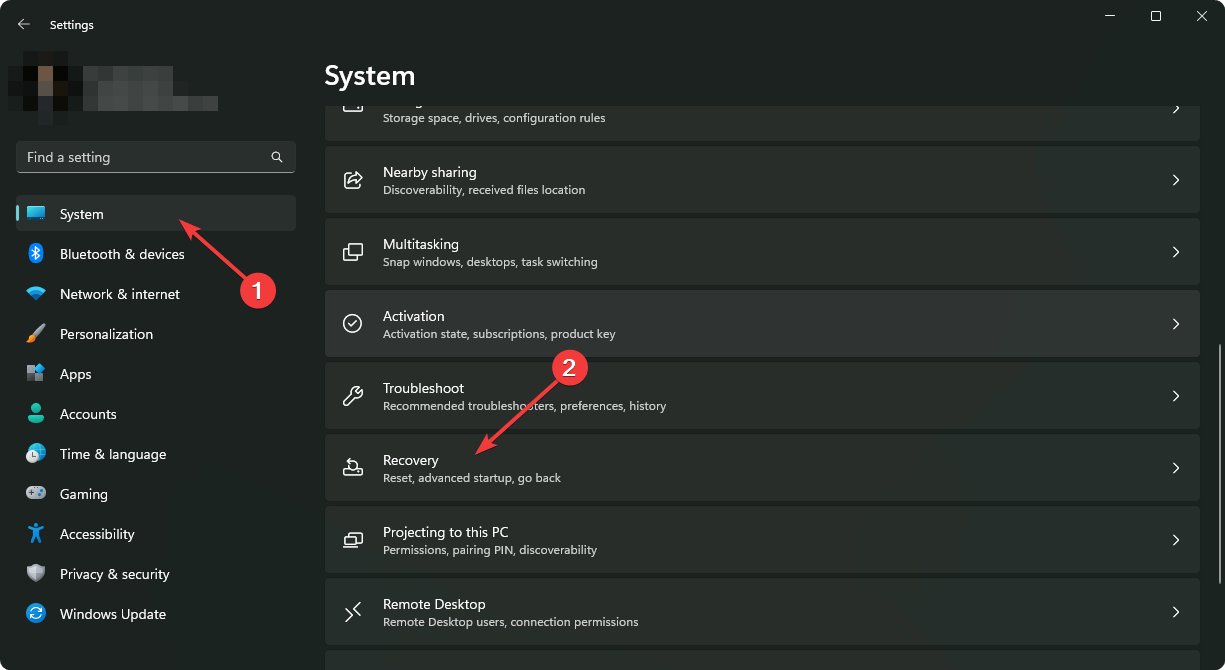The width and height of the screenshot is (1225, 670).
Task: Click the Network & internet wifi icon
Action: click(x=36, y=294)
